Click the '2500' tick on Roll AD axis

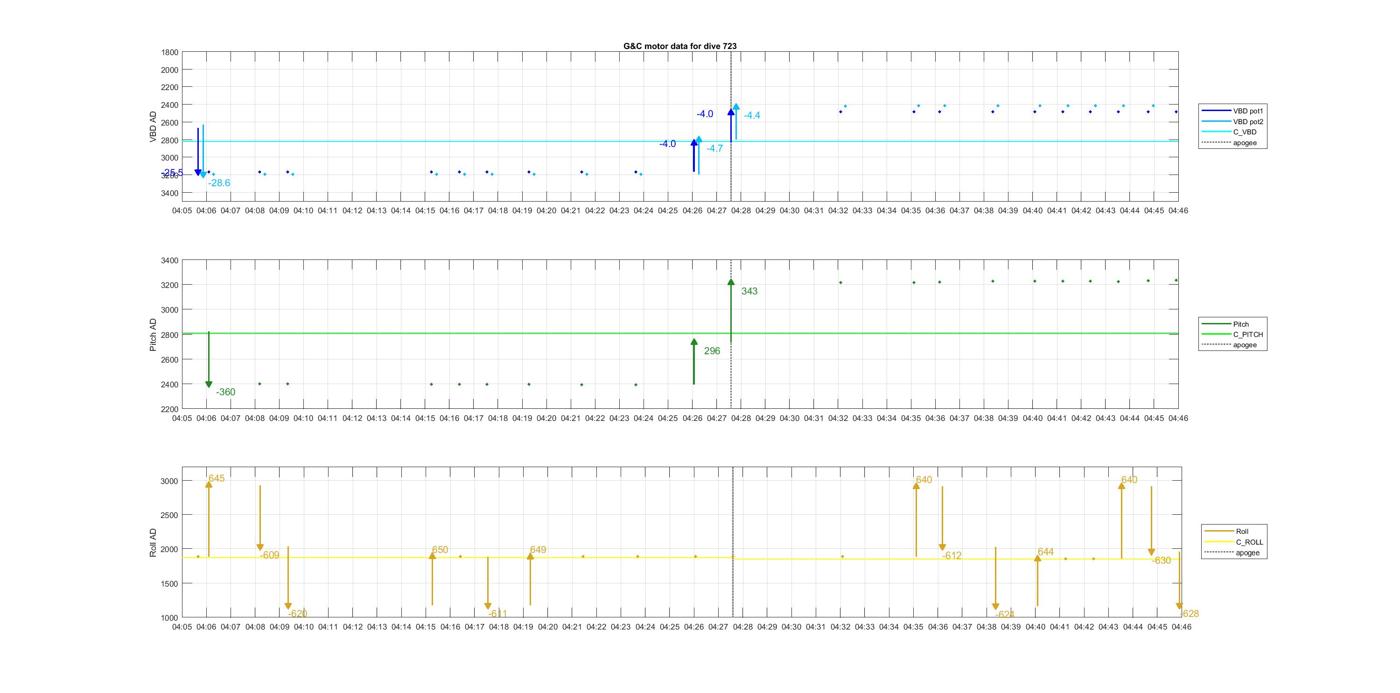(x=170, y=515)
